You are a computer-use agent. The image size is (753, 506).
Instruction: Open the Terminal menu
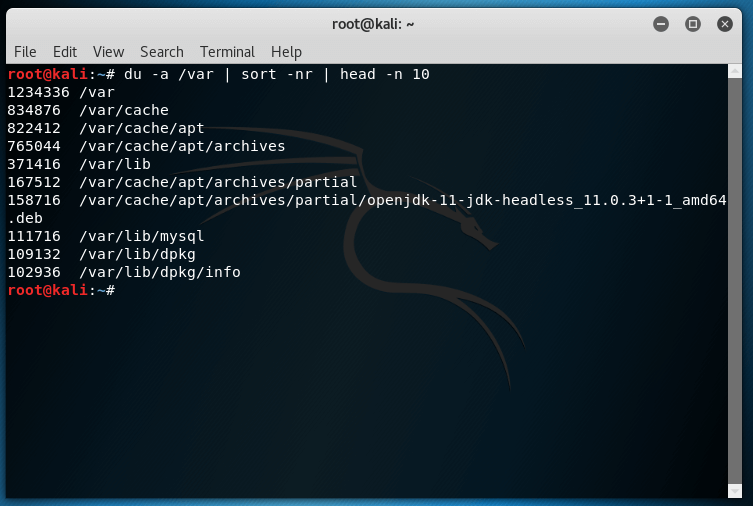(x=227, y=51)
